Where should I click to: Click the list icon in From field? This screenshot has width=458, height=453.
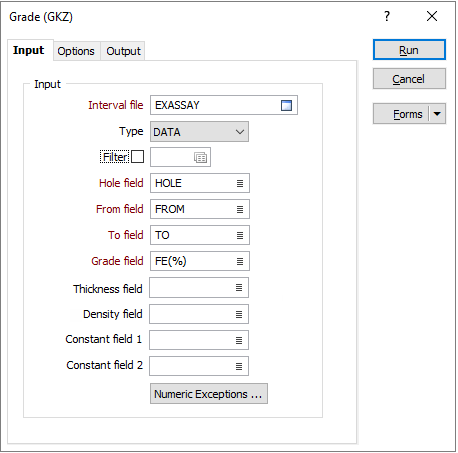click(x=240, y=209)
